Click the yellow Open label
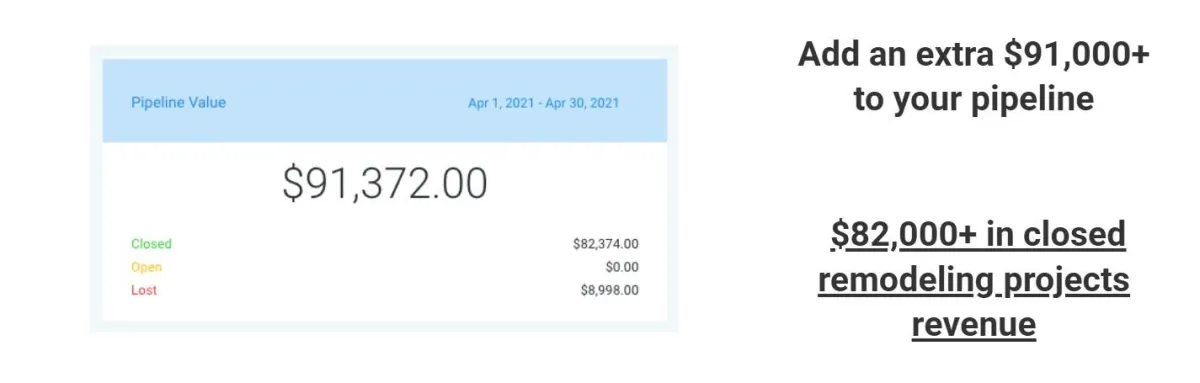Viewport: 1200px width, 383px height. coord(146,267)
